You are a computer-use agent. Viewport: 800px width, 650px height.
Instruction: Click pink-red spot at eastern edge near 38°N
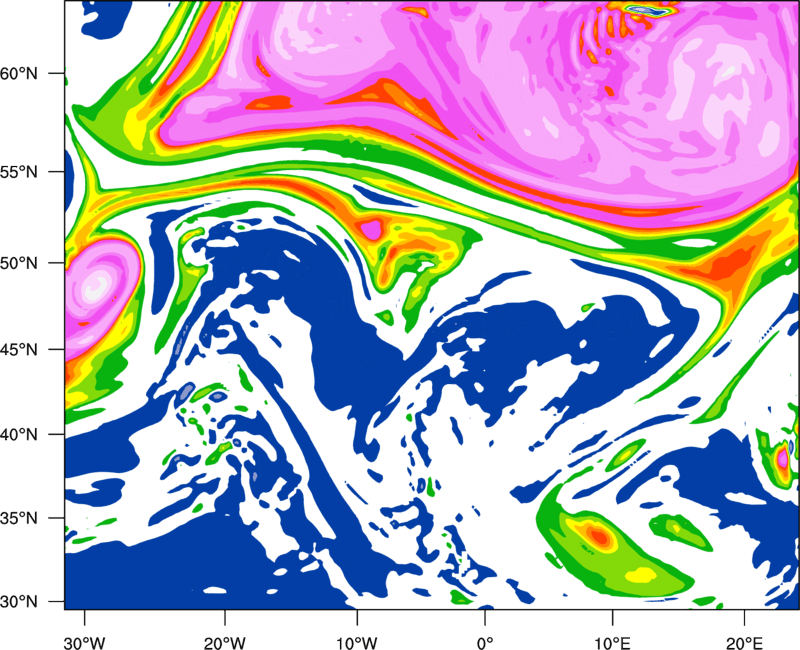pyautogui.click(x=783, y=459)
